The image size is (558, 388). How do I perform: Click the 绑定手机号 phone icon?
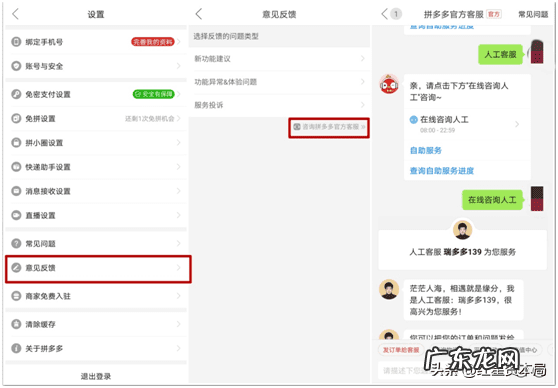click(16, 42)
